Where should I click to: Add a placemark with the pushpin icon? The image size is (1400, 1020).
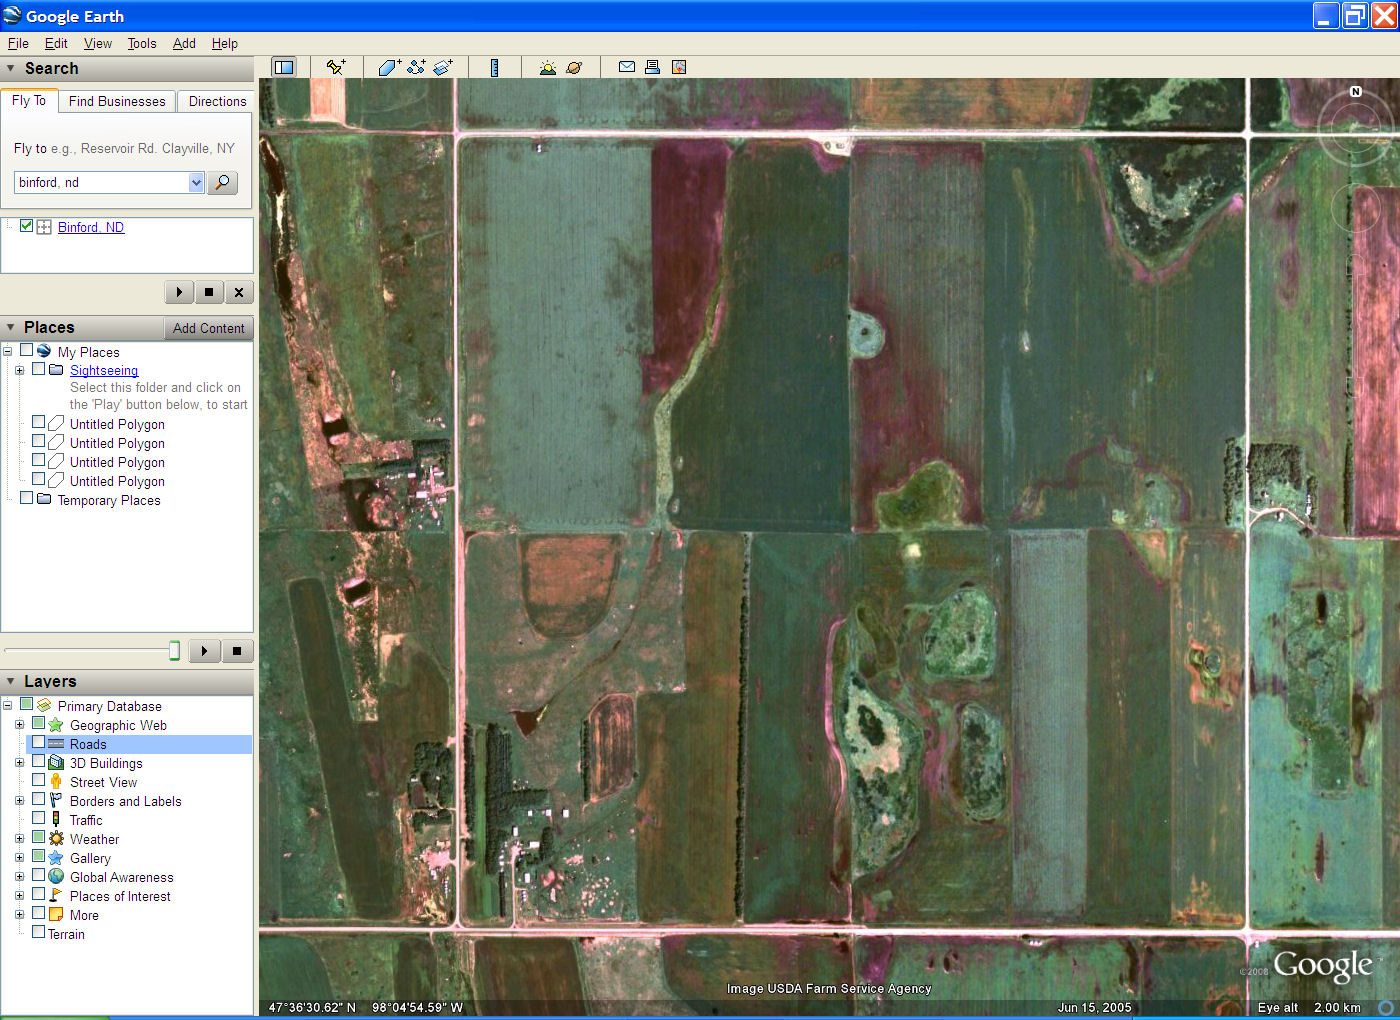point(336,67)
